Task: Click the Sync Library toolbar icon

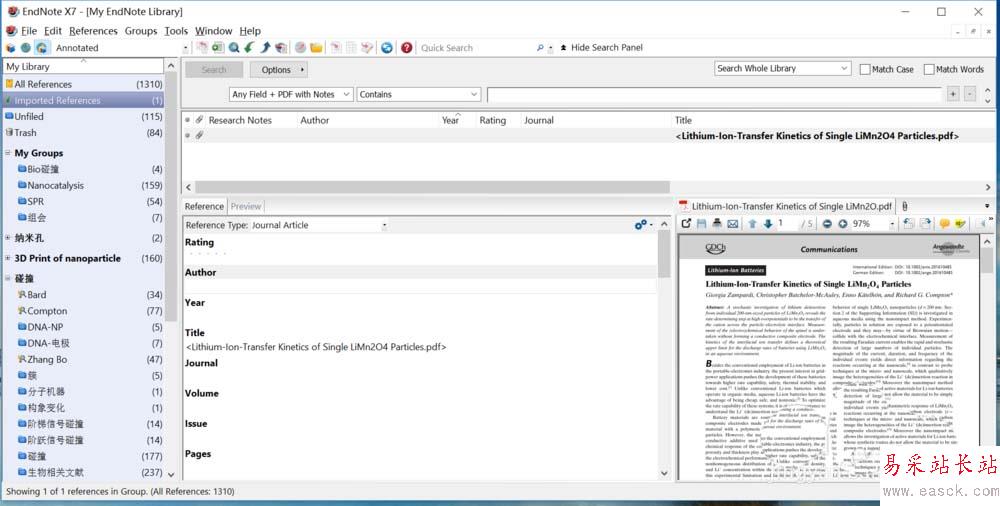Action: click(x=386, y=48)
